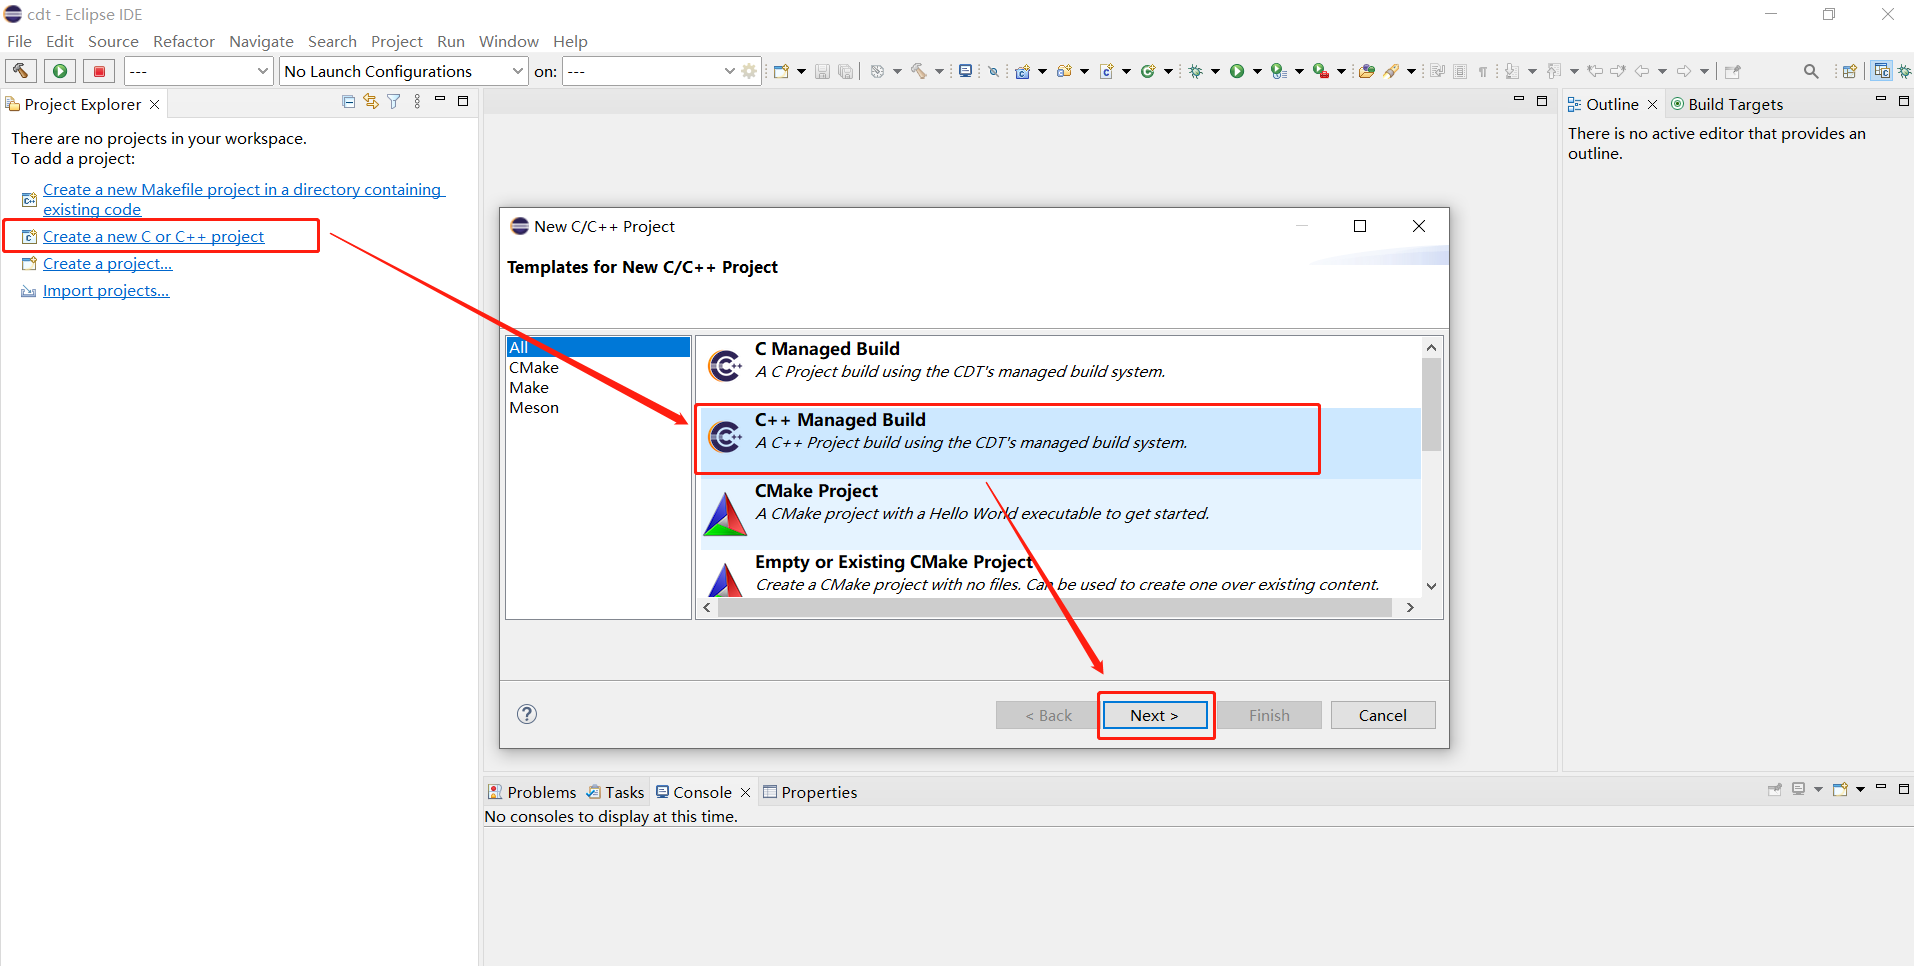Viewport: 1914px width, 966px height.
Task: Toggle Link with Editor in Project Explorer
Action: pos(371,101)
